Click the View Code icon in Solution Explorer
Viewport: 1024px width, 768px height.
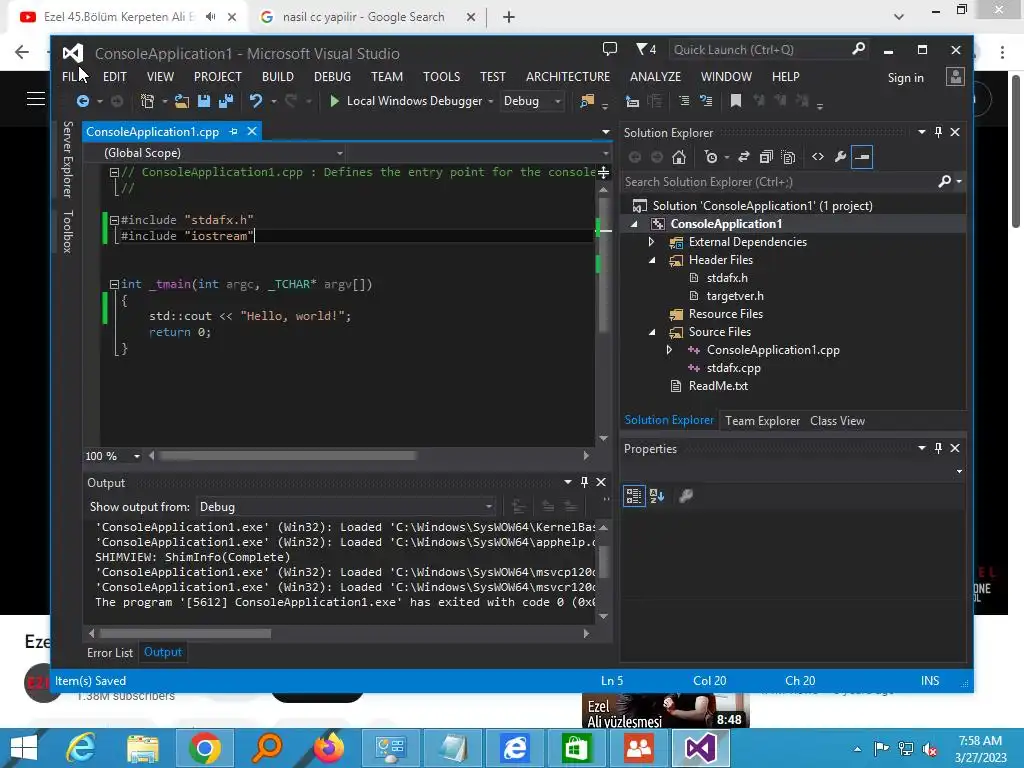point(818,157)
